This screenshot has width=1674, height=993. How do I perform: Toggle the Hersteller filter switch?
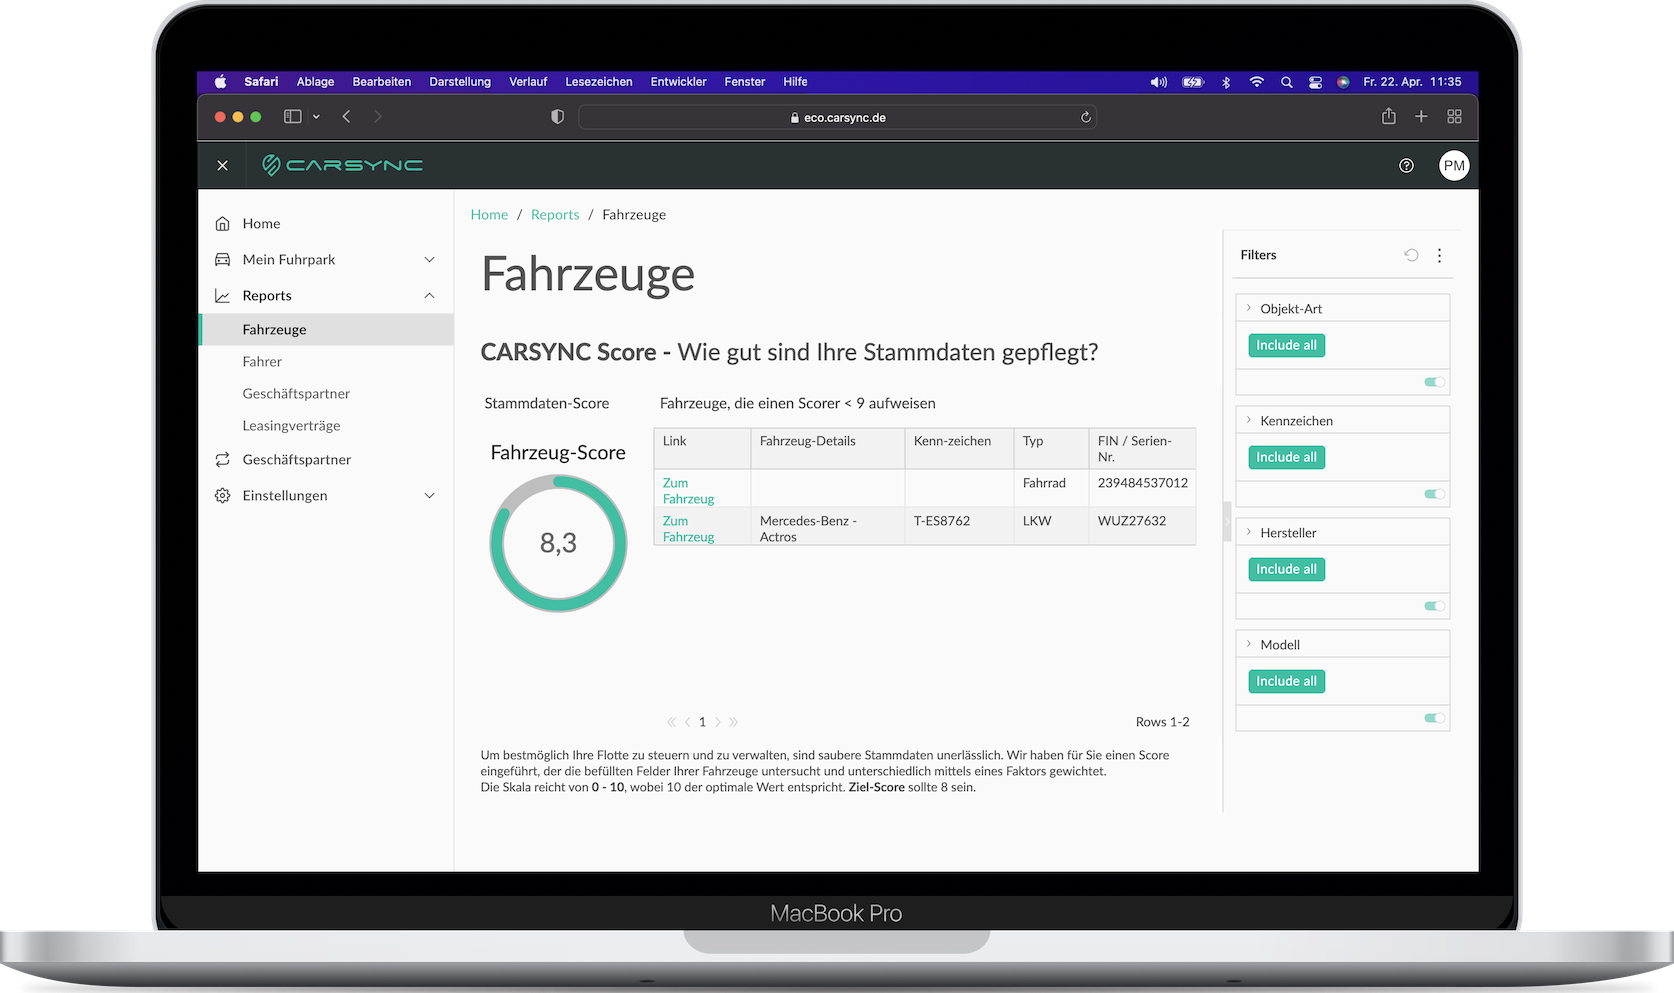[1435, 606]
